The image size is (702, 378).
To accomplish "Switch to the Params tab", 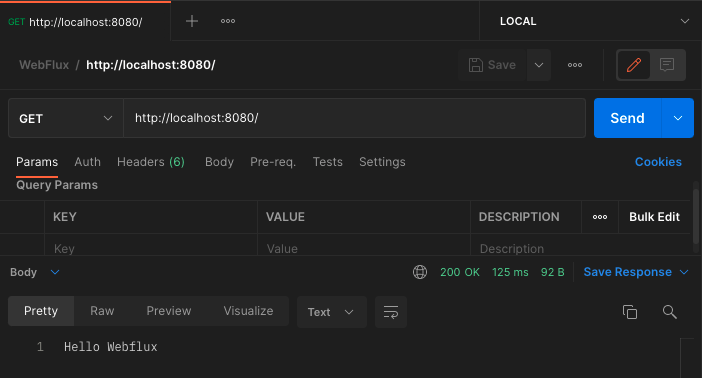I will [x=37, y=162].
